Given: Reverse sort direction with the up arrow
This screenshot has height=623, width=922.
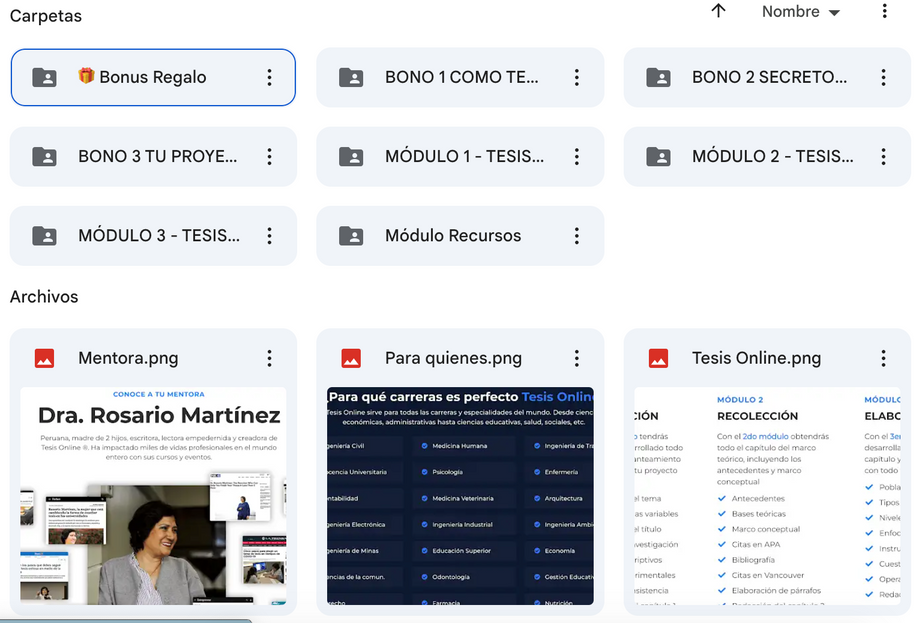Looking at the screenshot, I should 719,11.
